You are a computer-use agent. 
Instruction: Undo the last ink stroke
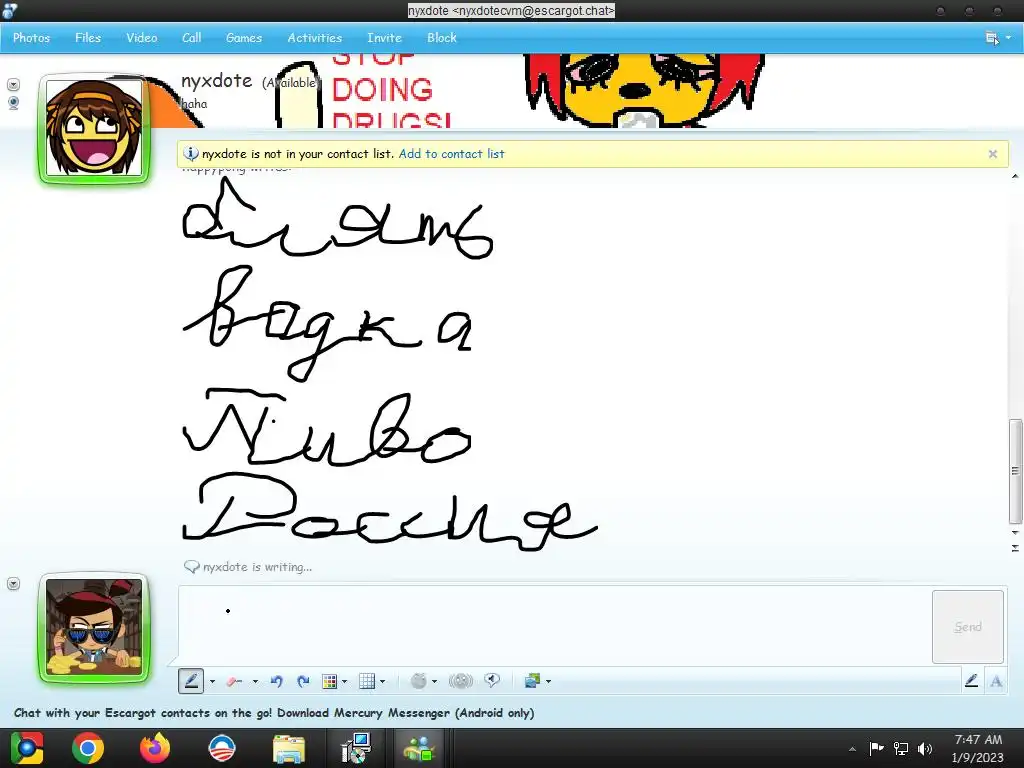[276, 682]
